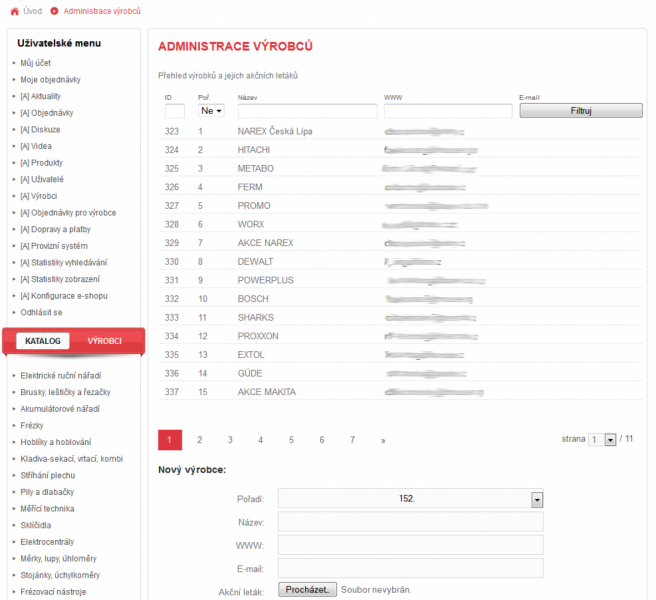Image resolution: width=656 pixels, height=600 pixels.
Task: Click the home icon in breadcrumb
Action: click(15, 11)
